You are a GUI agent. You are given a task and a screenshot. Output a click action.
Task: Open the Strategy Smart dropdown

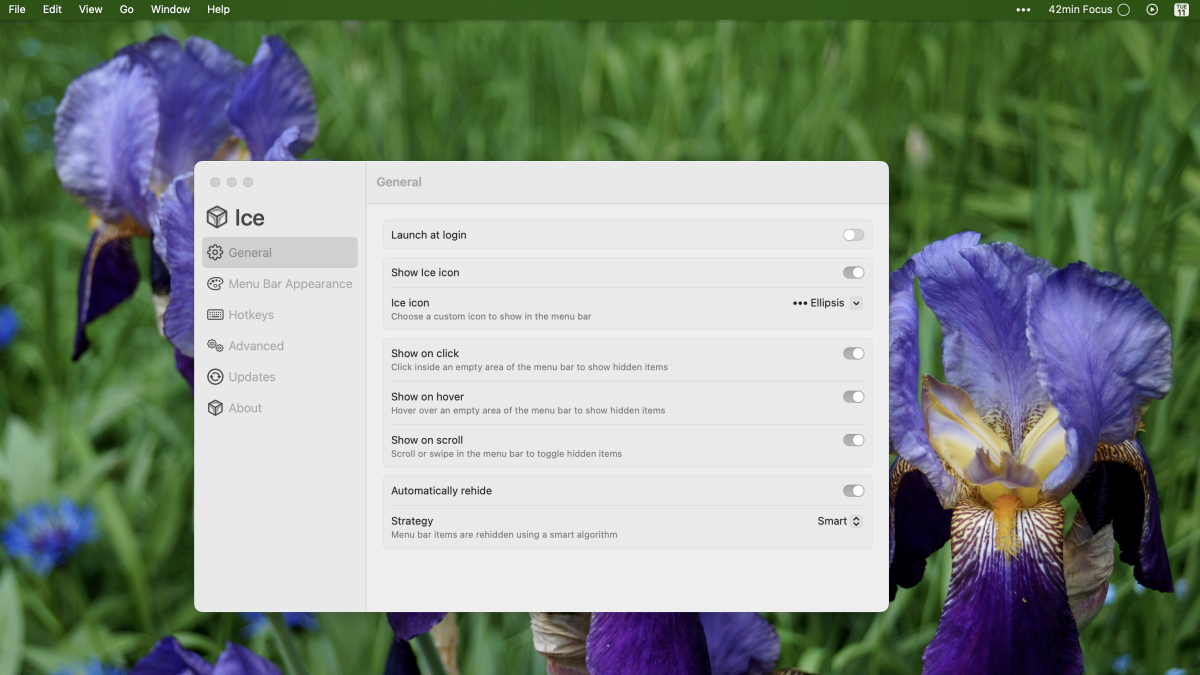click(839, 521)
